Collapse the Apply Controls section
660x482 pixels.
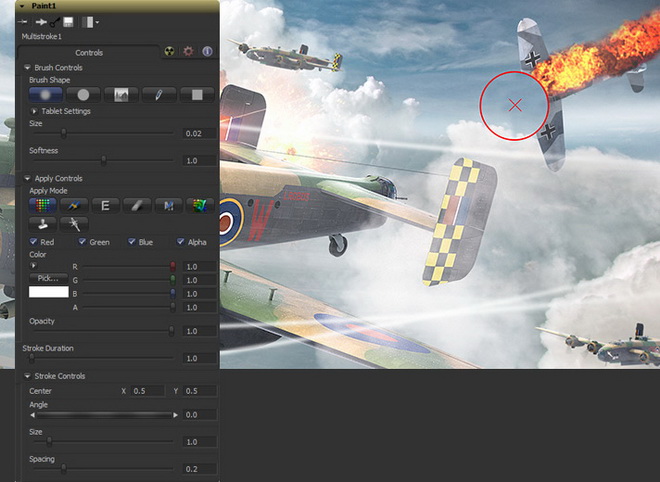[27, 178]
